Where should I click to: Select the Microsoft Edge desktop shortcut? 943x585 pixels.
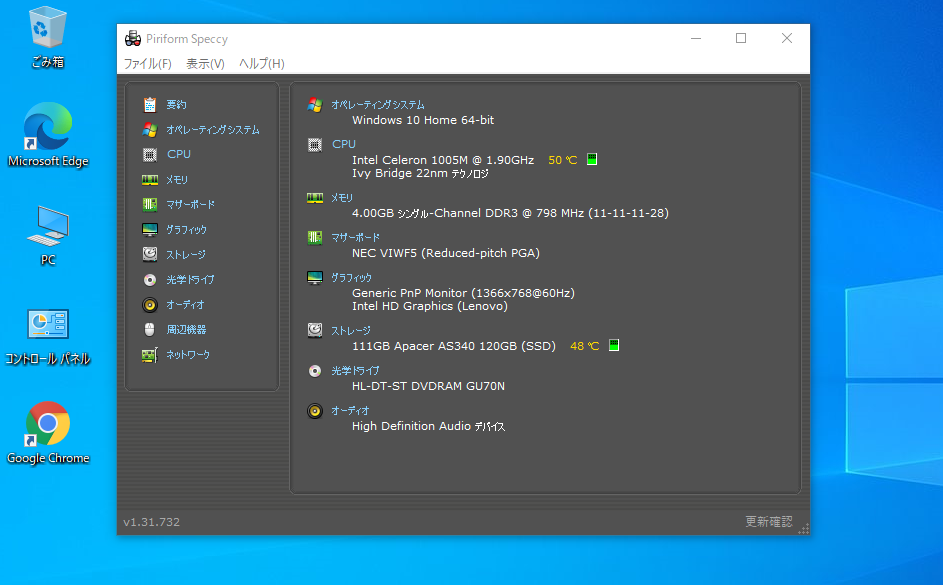coord(48,136)
